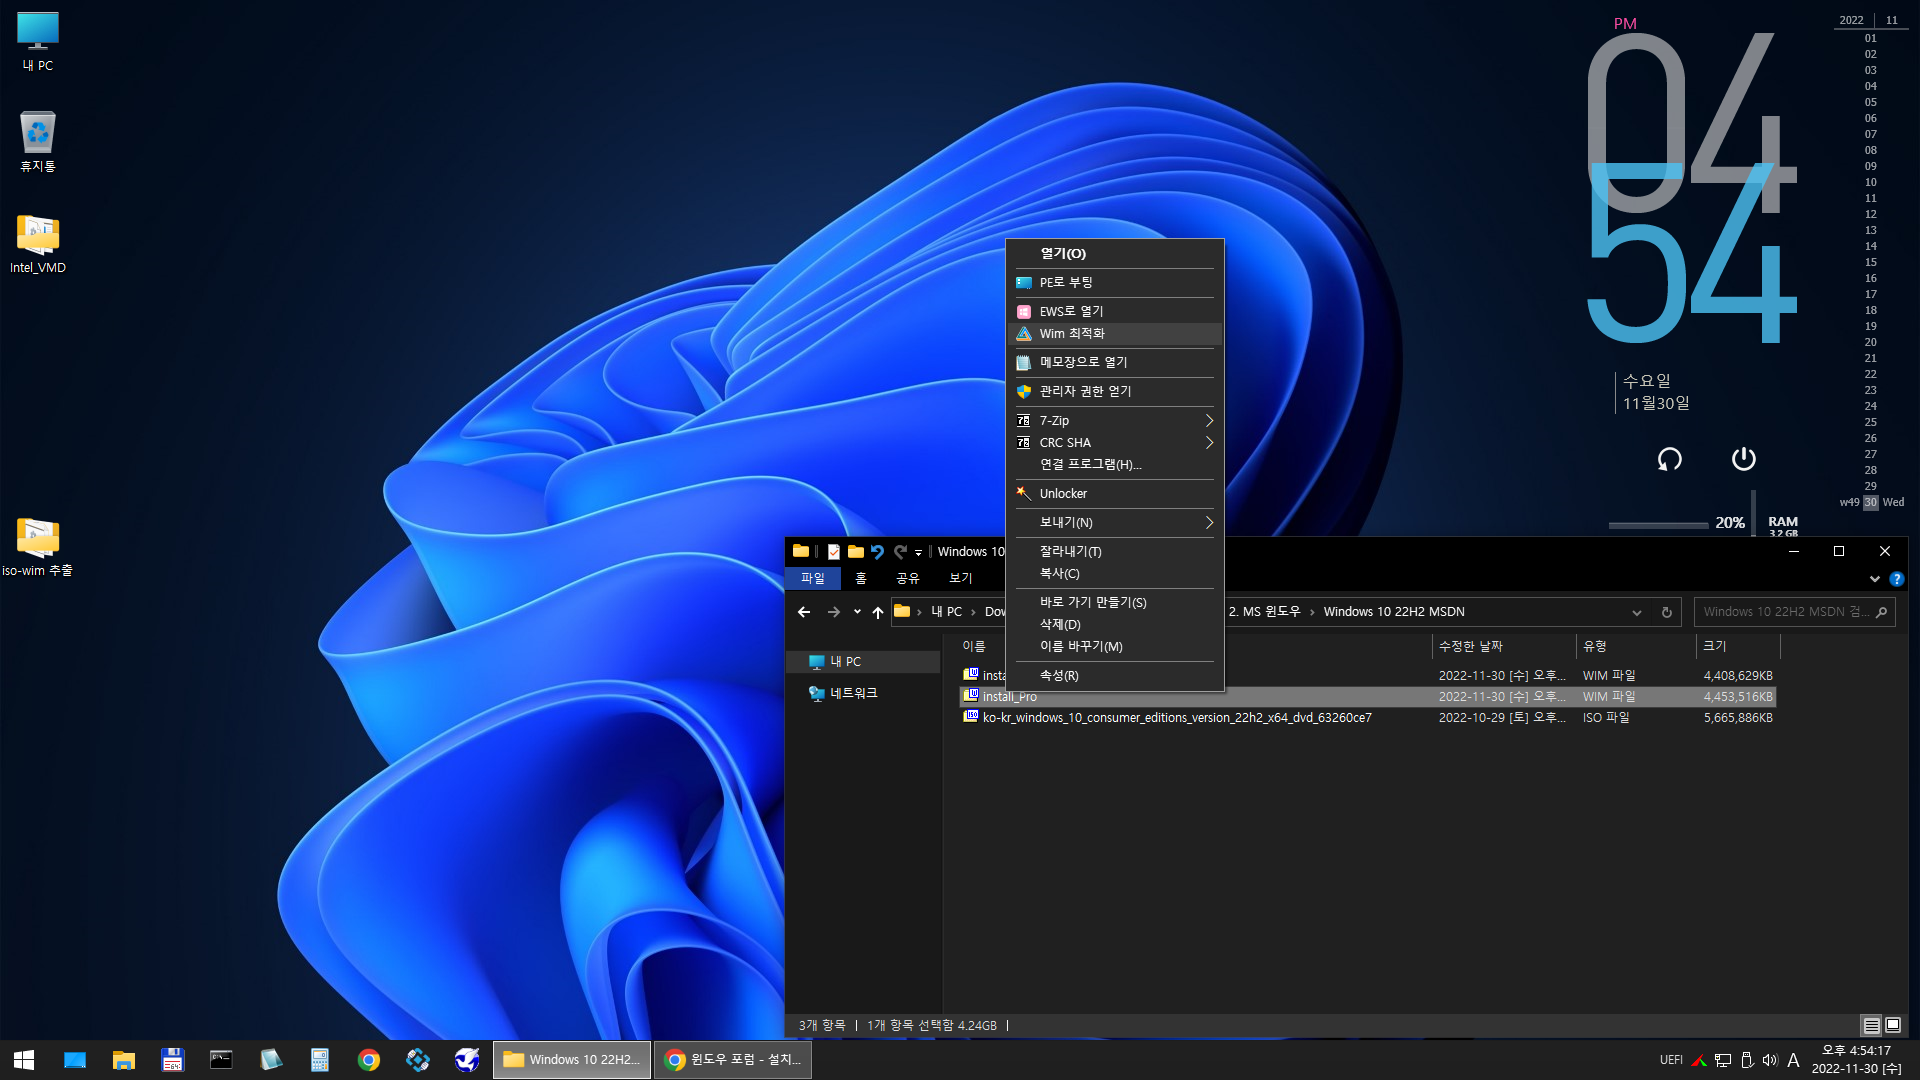
Task: Click the redo quick access icon
Action: point(900,552)
